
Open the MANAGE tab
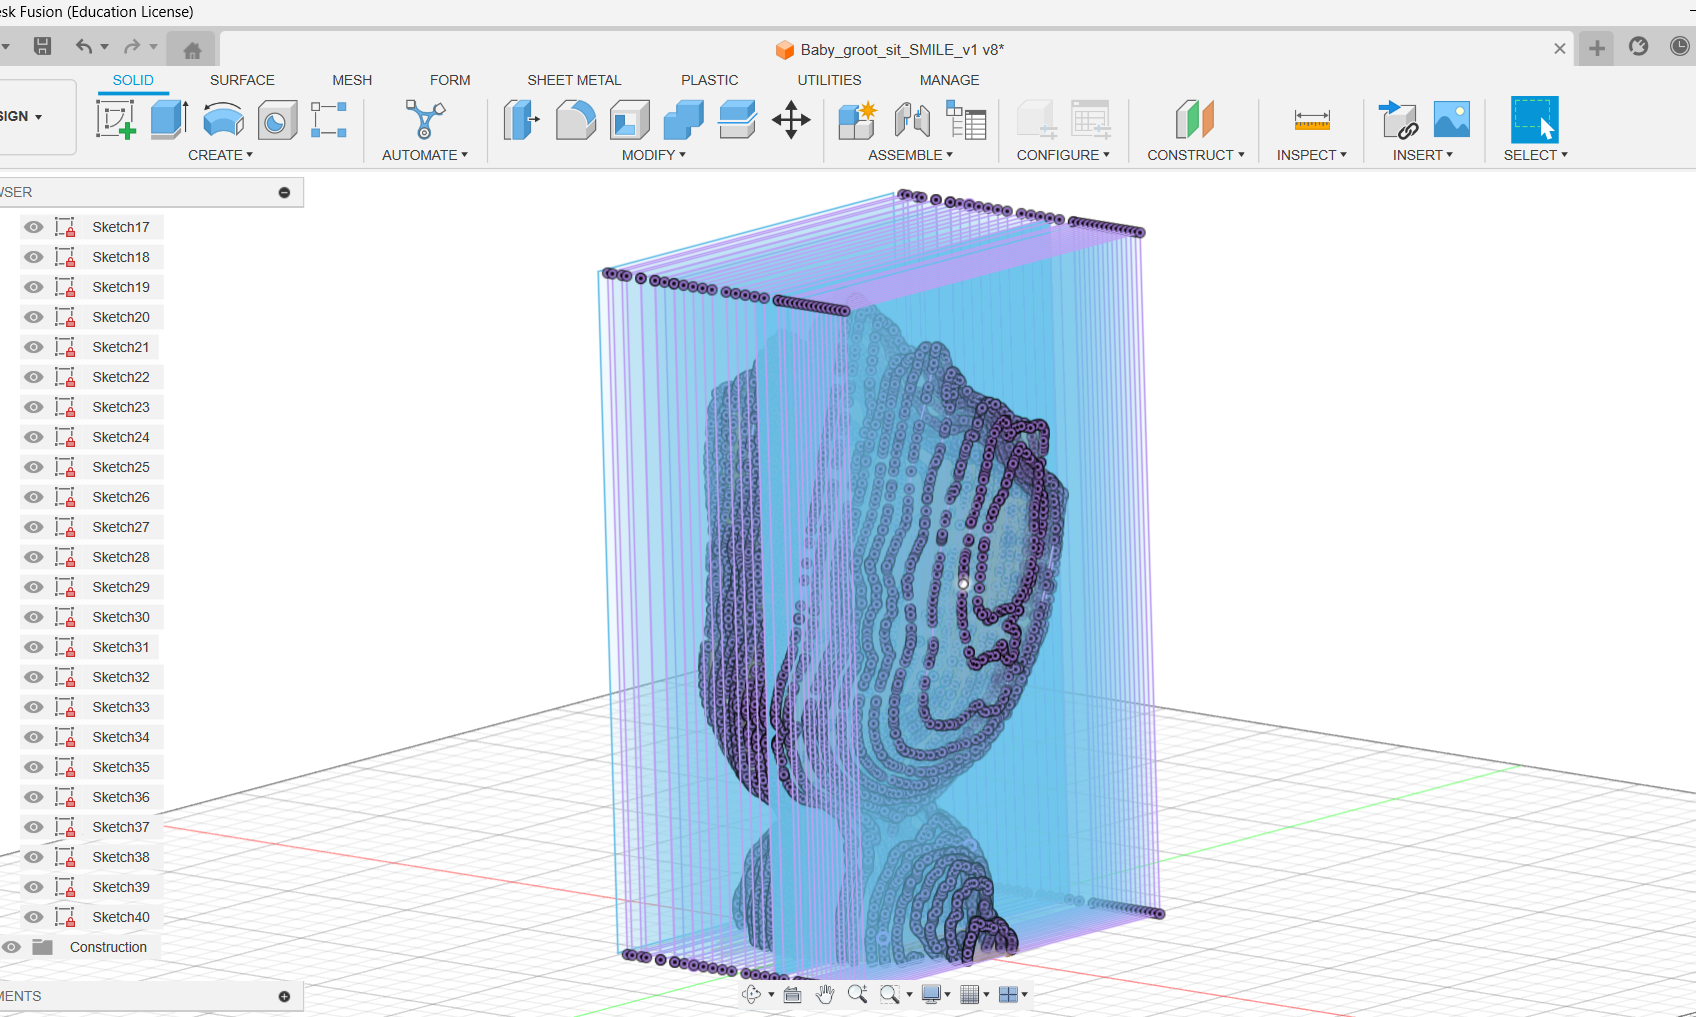coord(950,80)
